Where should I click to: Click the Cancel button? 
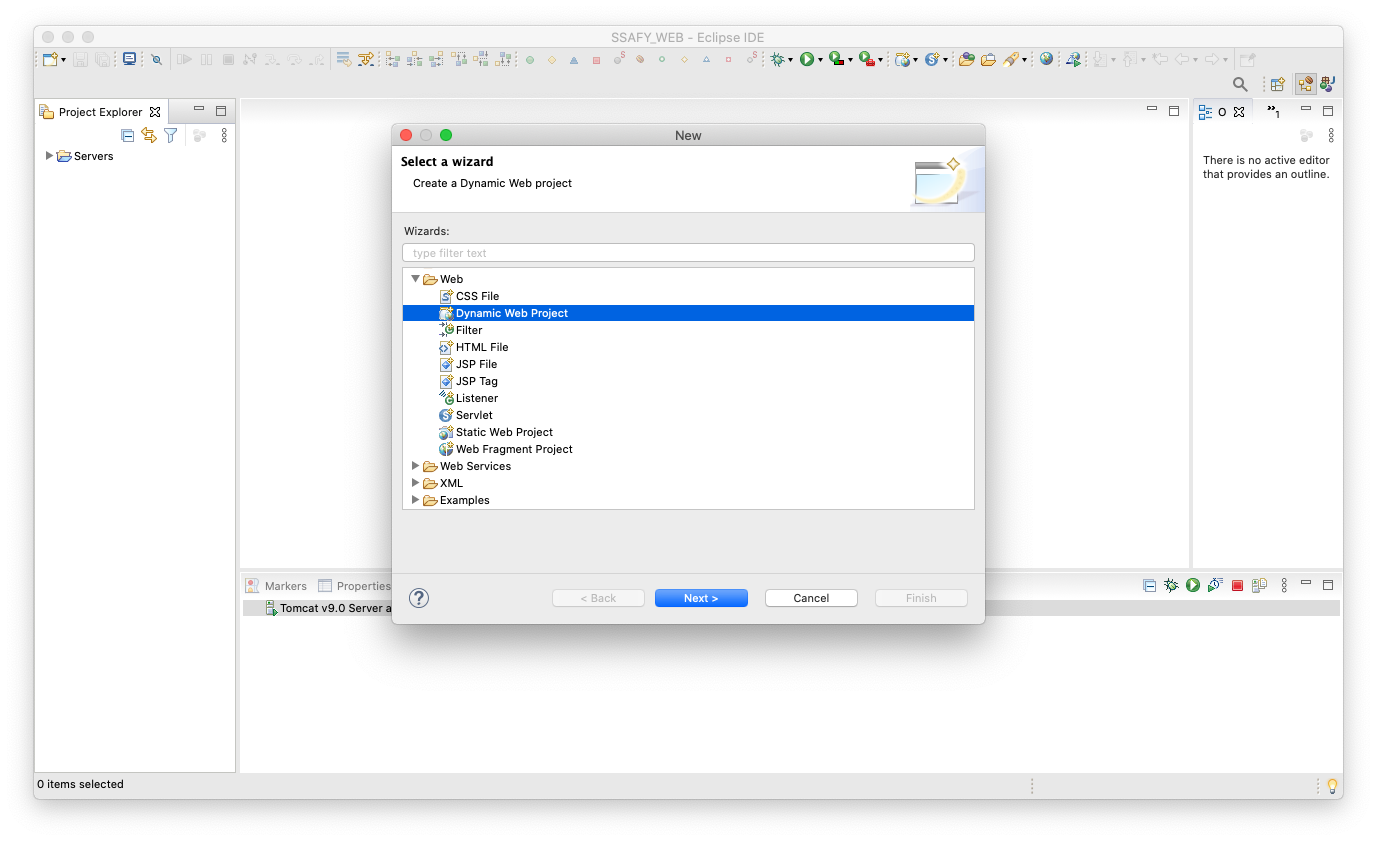pos(811,598)
